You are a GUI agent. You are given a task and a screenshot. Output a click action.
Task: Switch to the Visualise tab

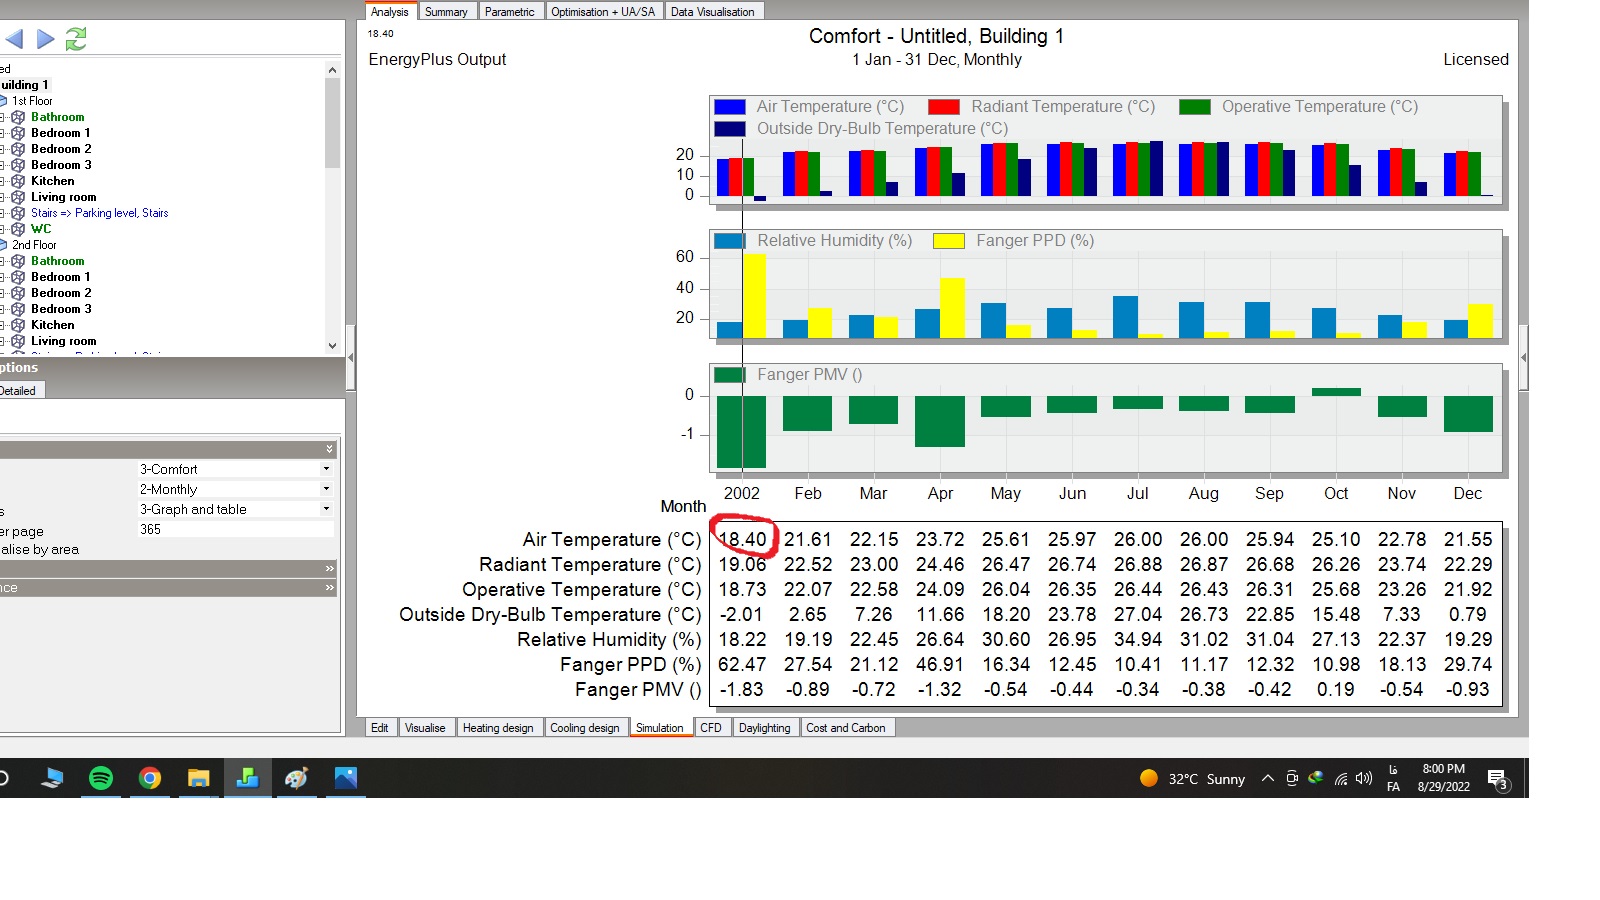[x=425, y=728]
